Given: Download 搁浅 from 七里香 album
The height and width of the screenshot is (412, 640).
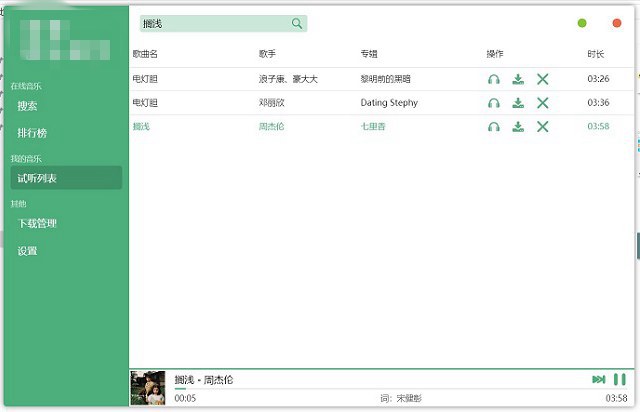Looking at the screenshot, I should [518, 127].
